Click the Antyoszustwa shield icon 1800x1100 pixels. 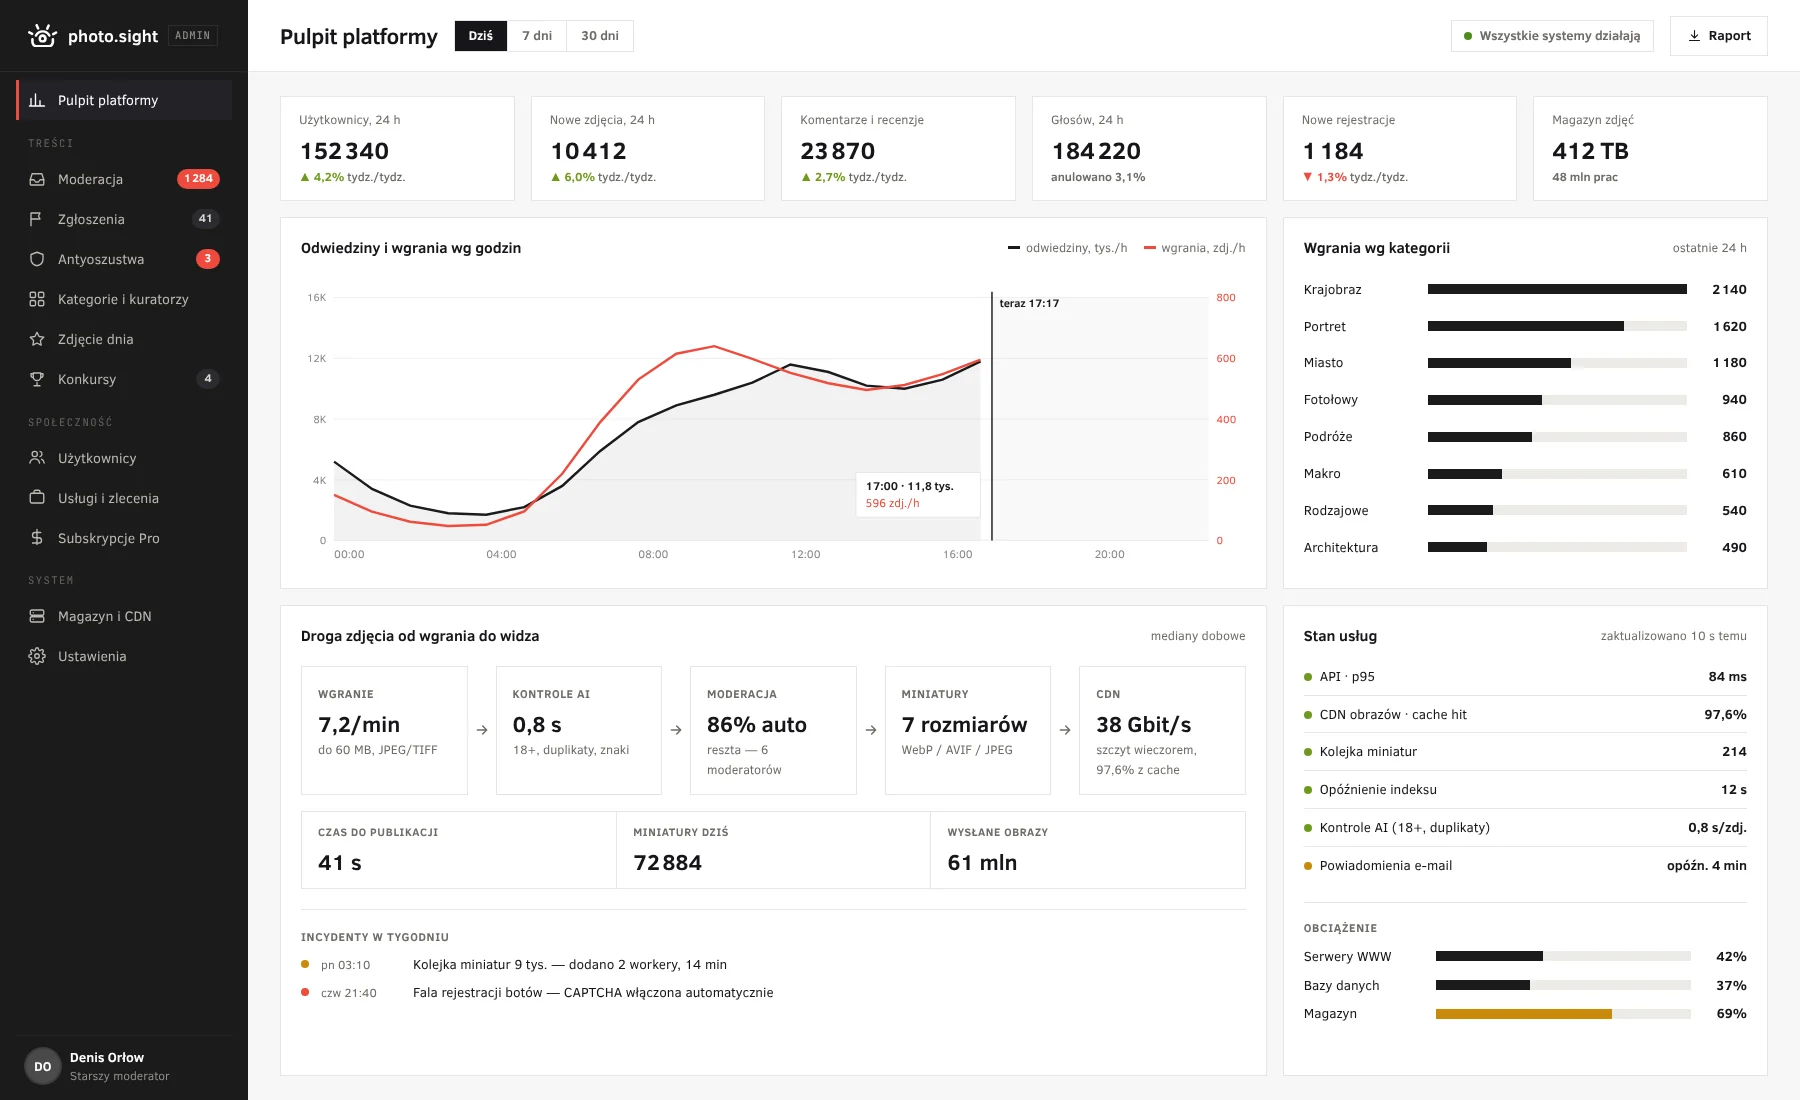37,259
